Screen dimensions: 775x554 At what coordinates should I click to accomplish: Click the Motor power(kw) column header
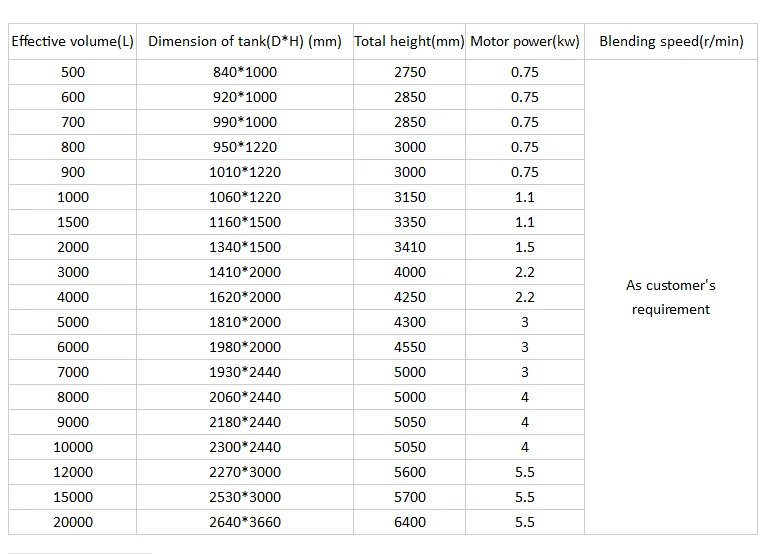(524, 42)
